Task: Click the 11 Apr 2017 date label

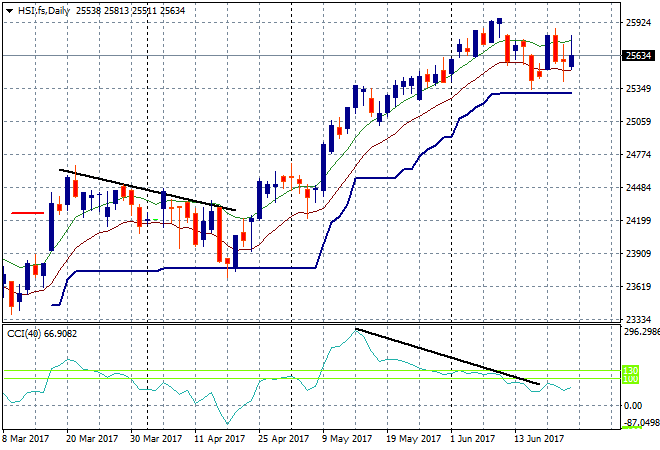Action: point(219,439)
